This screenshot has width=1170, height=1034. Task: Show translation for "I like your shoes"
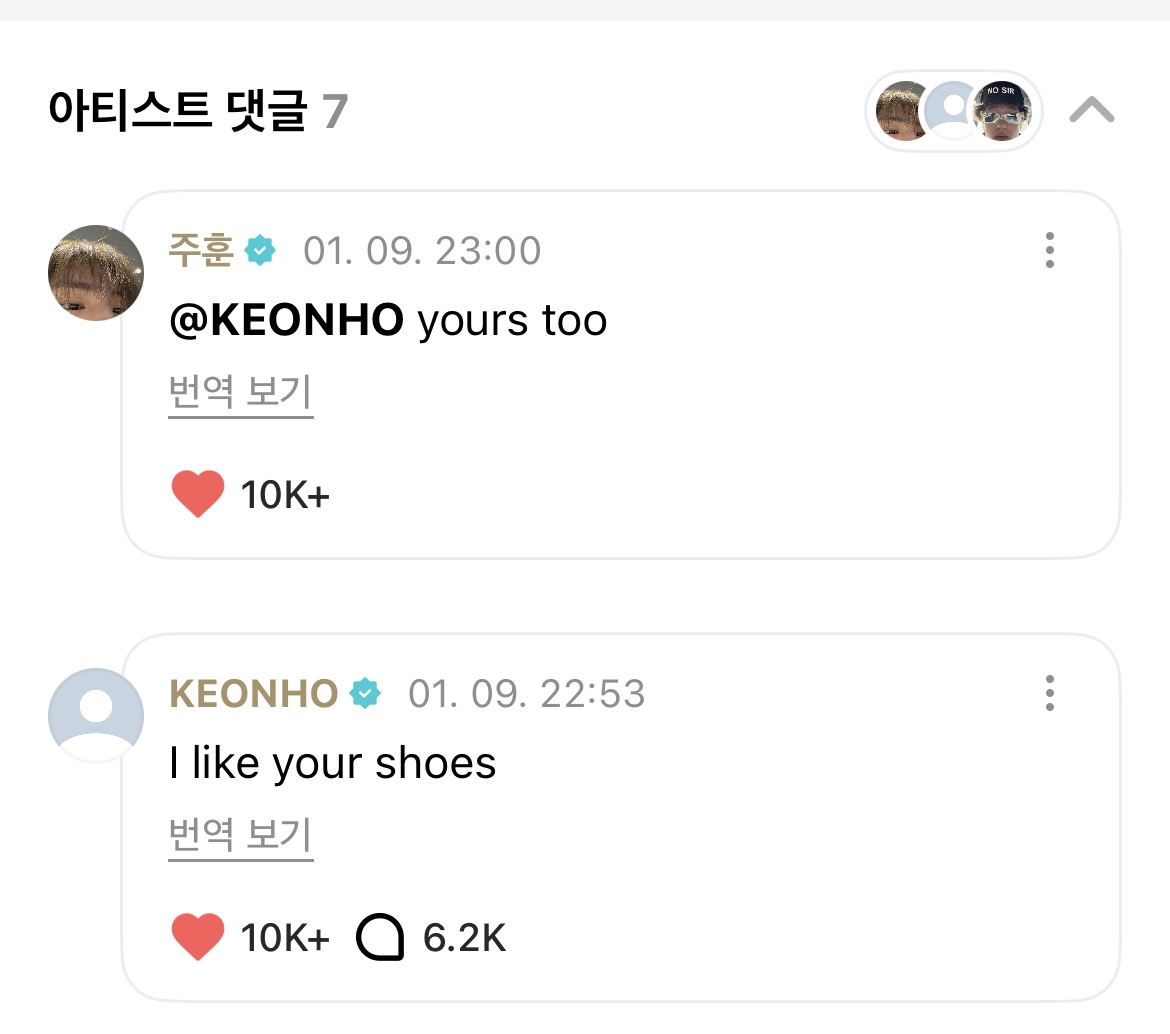click(x=240, y=836)
